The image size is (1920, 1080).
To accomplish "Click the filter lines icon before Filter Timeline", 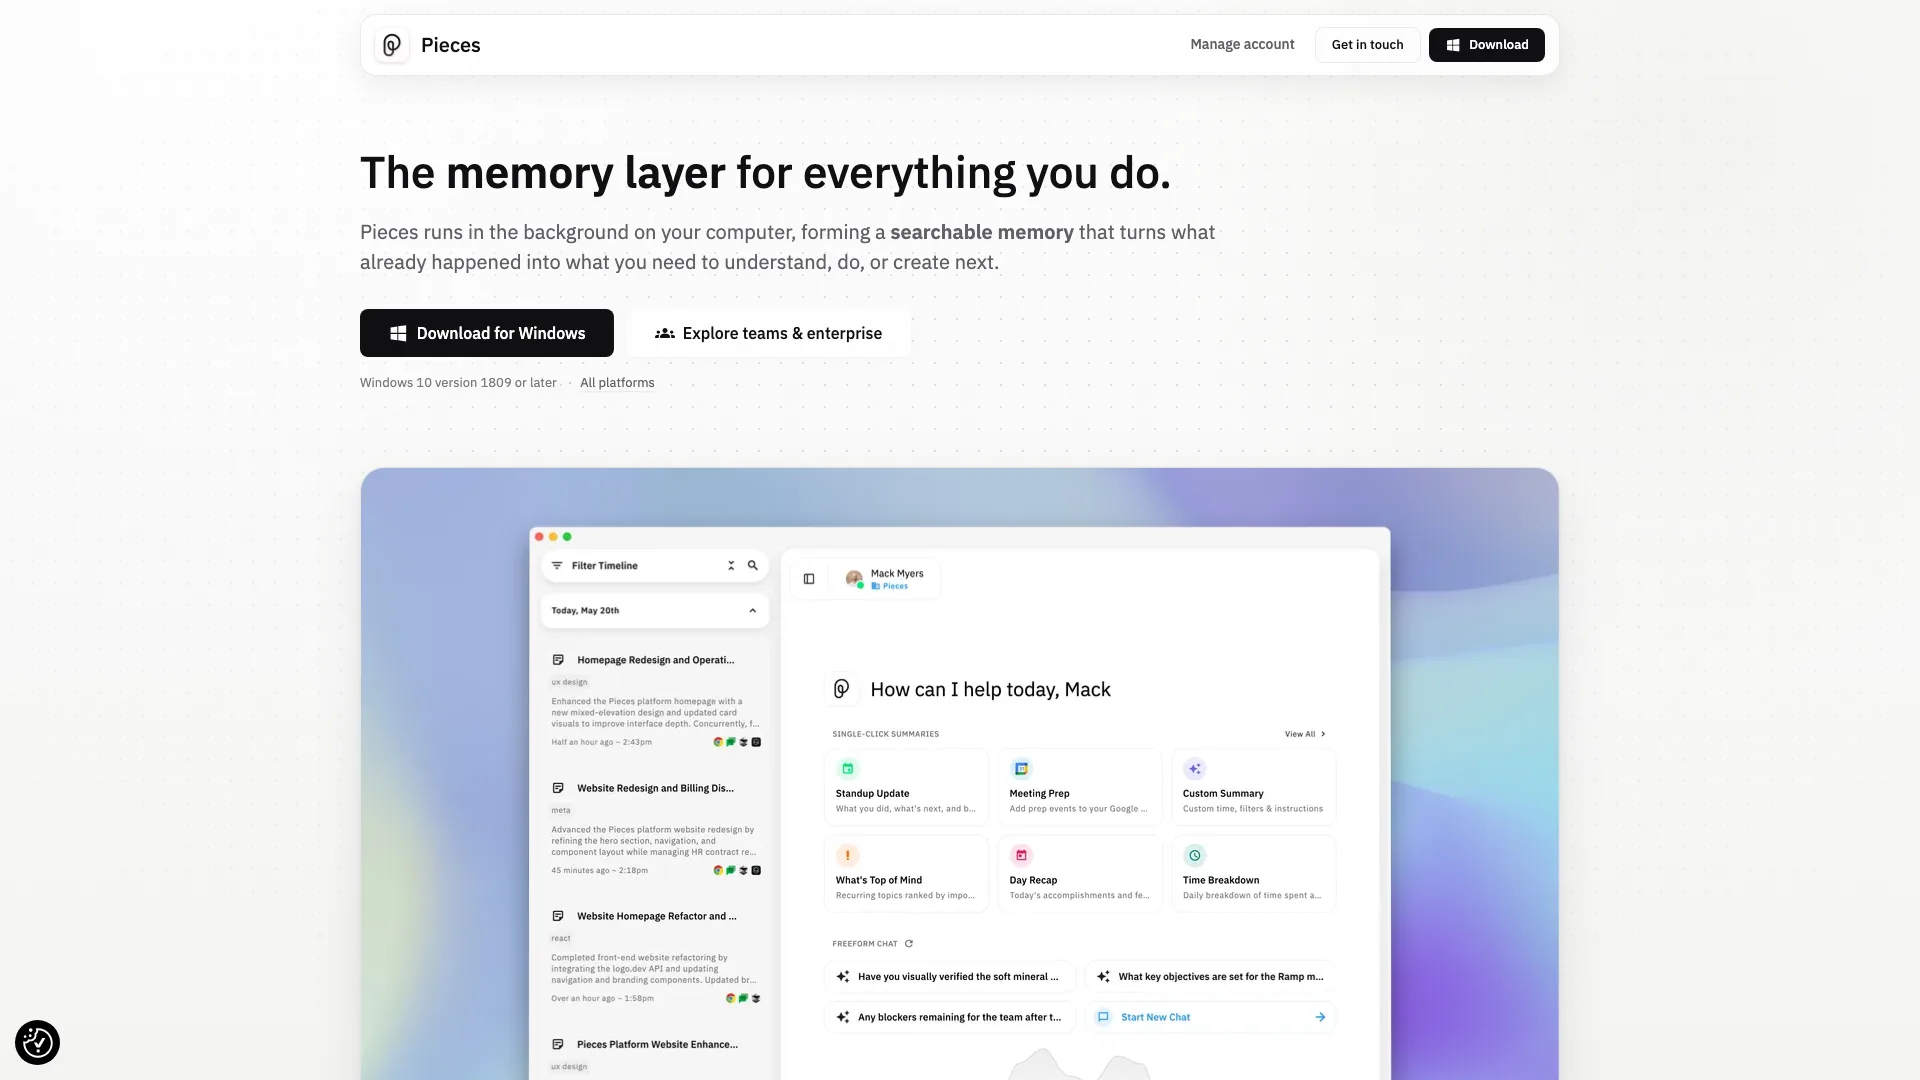I will pyautogui.click(x=557, y=566).
